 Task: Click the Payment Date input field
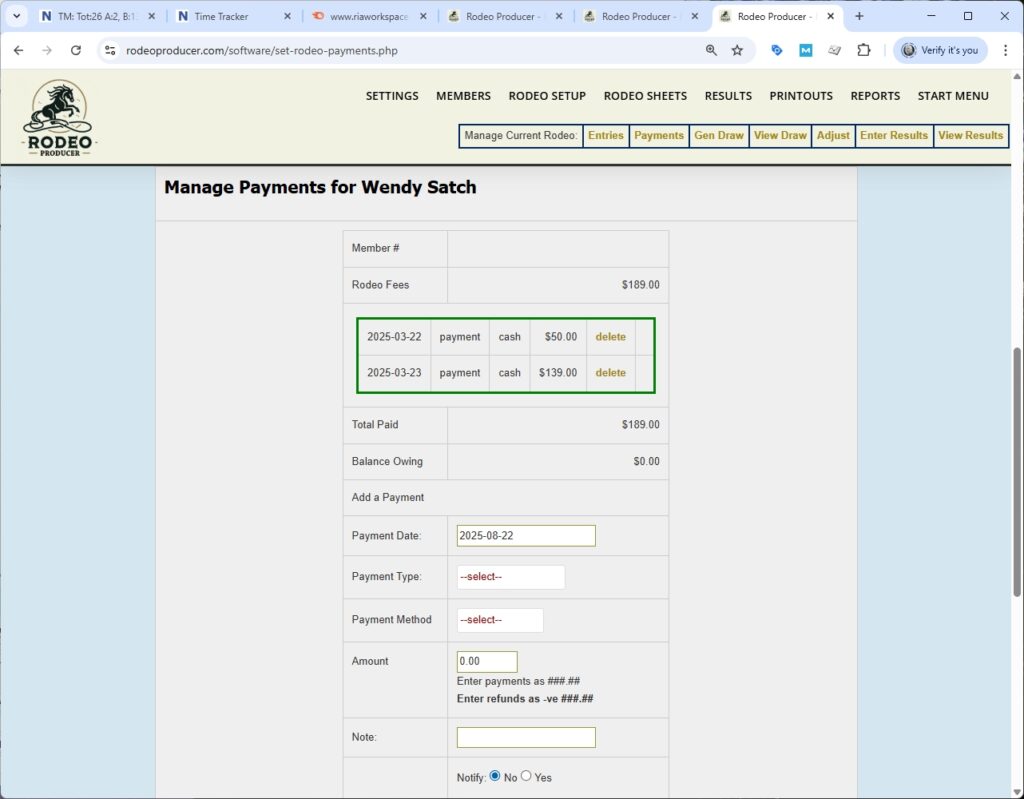click(x=525, y=535)
